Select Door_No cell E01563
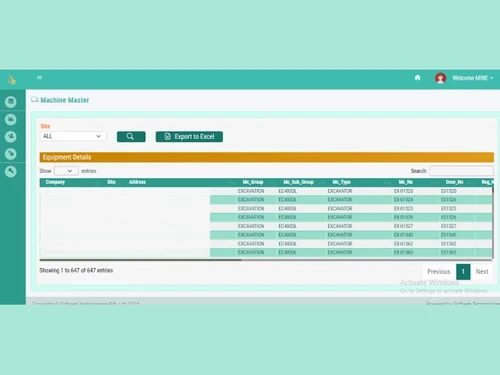The width and height of the screenshot is (500, 375). (449, 252)
